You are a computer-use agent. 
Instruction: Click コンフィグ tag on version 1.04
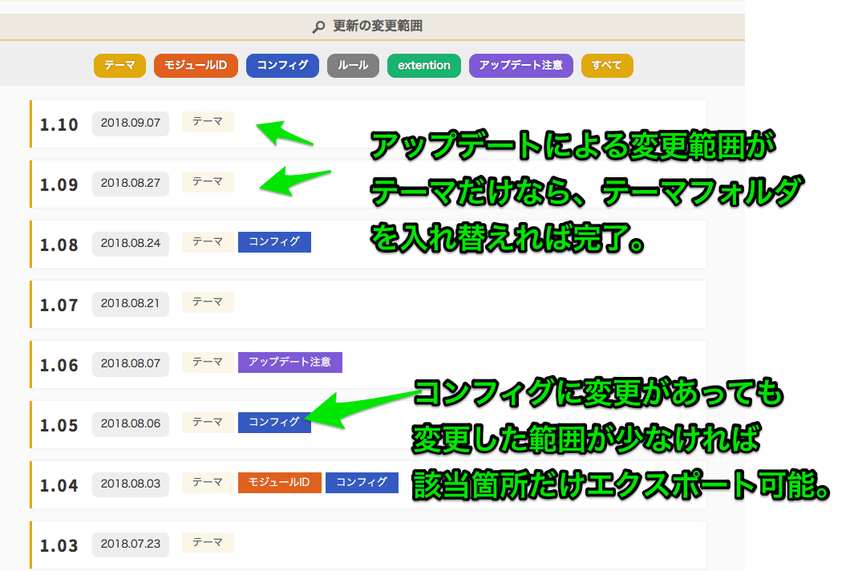362,483
